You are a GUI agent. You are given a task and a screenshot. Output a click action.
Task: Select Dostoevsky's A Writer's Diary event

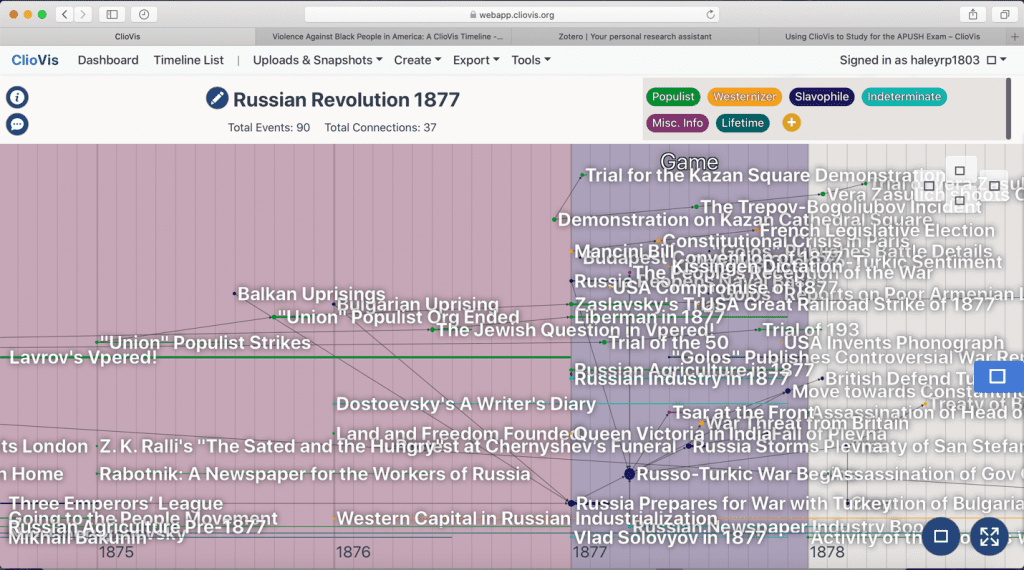pos(466,404)
